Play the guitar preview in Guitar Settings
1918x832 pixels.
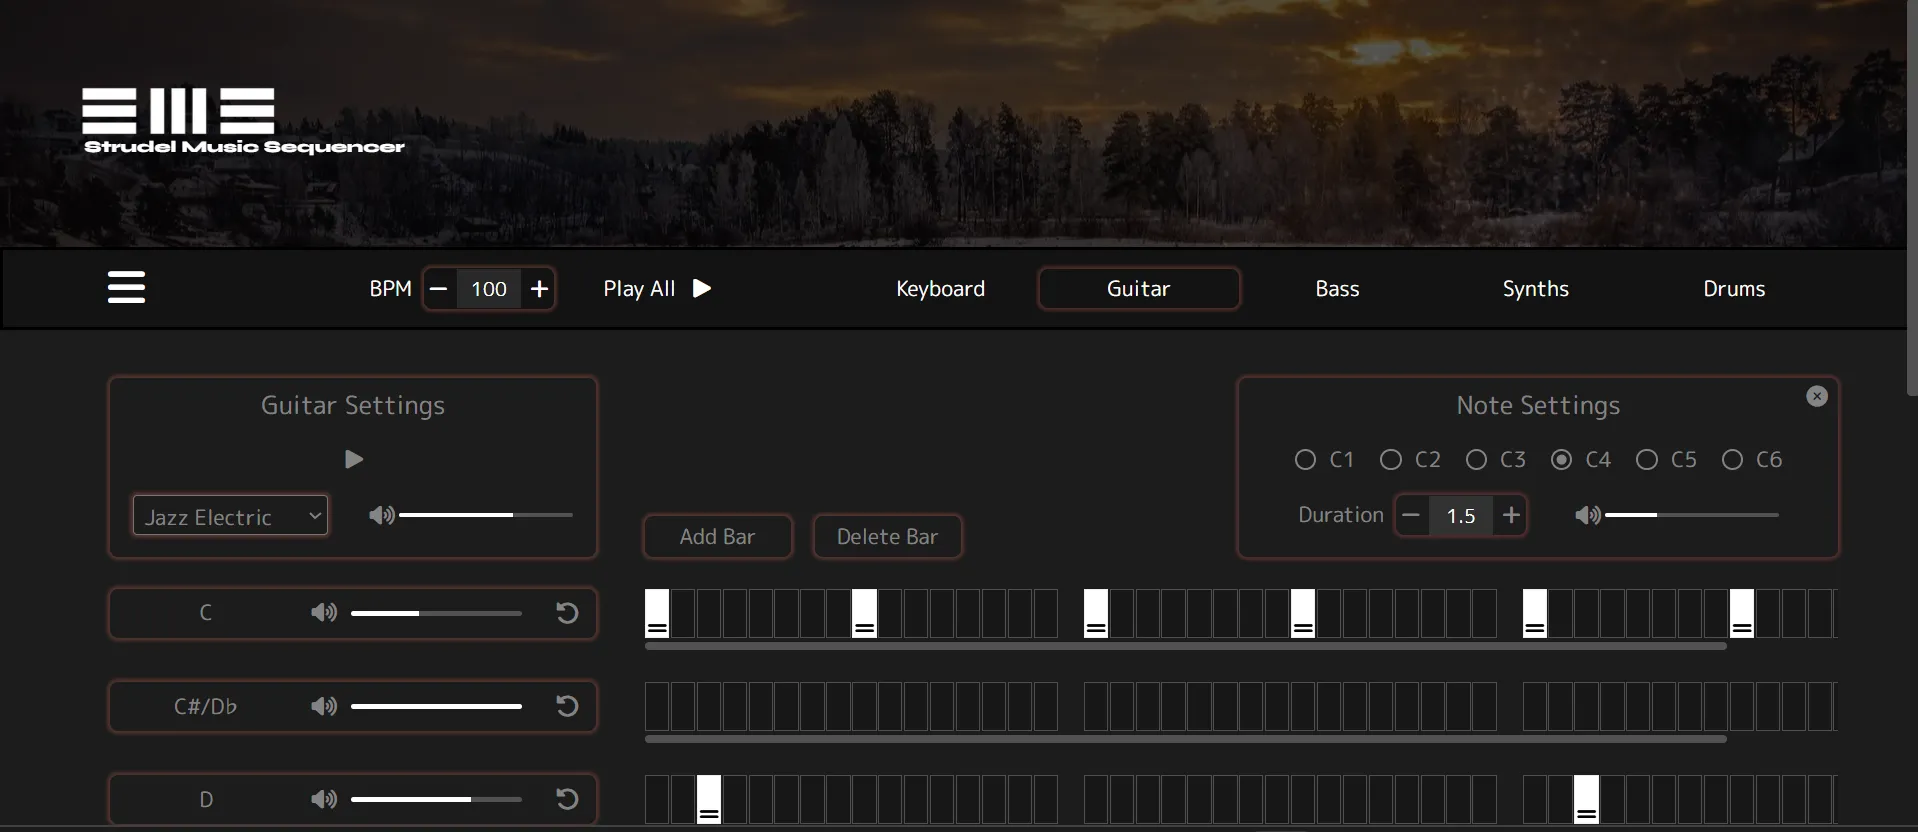353,459
